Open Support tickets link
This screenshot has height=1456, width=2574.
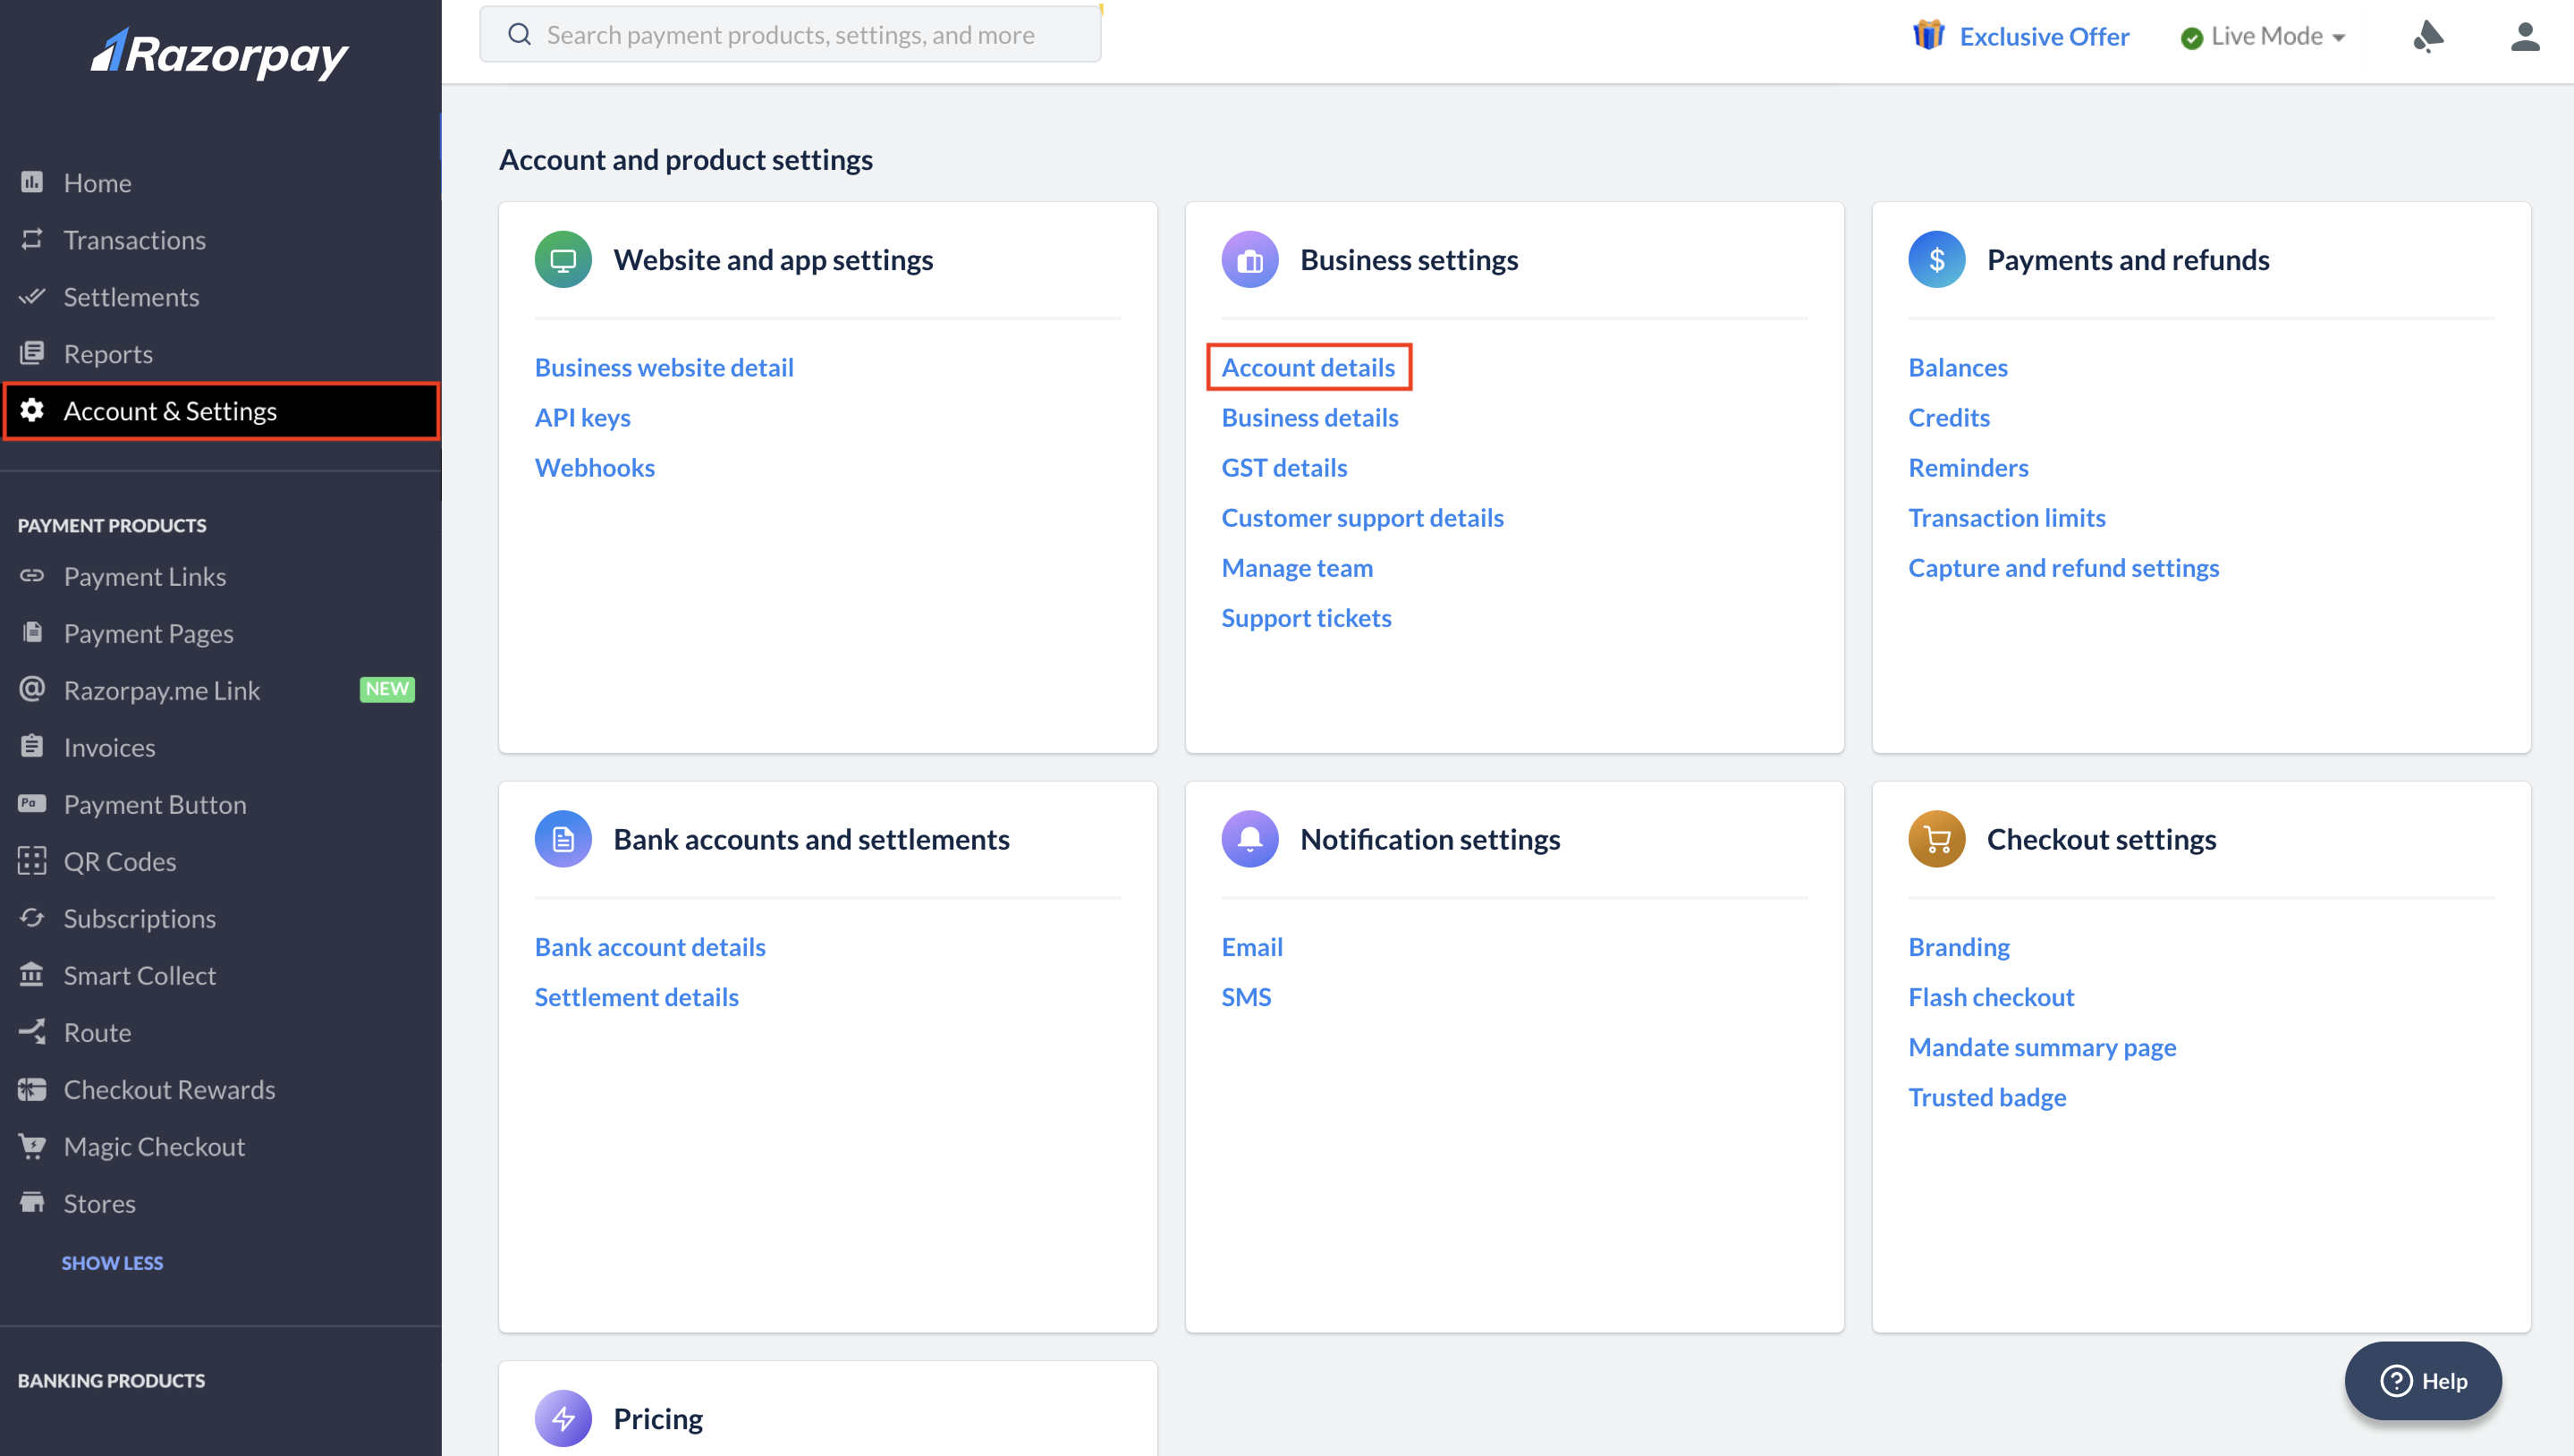pyautogui.click(x=1306, y=617)
